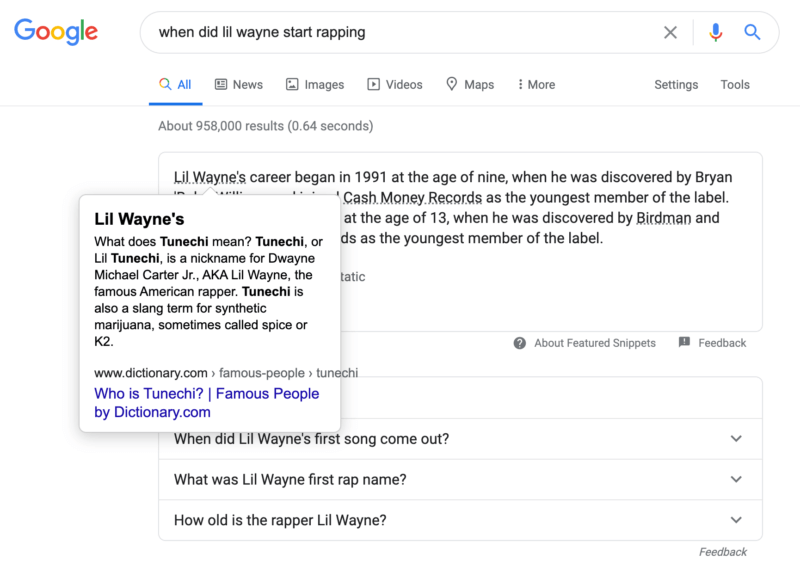Click the blue search magnifier icon

tap(752, 32)
